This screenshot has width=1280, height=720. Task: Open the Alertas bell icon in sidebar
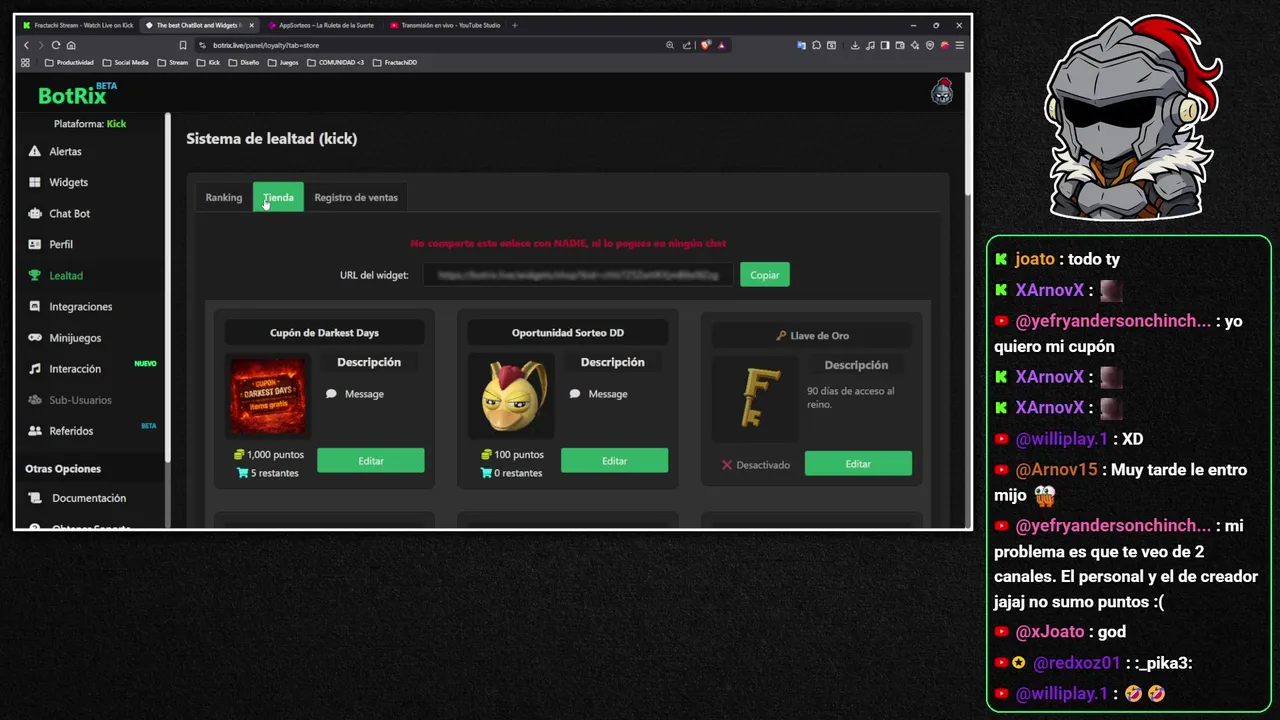(x=35, y=151)
